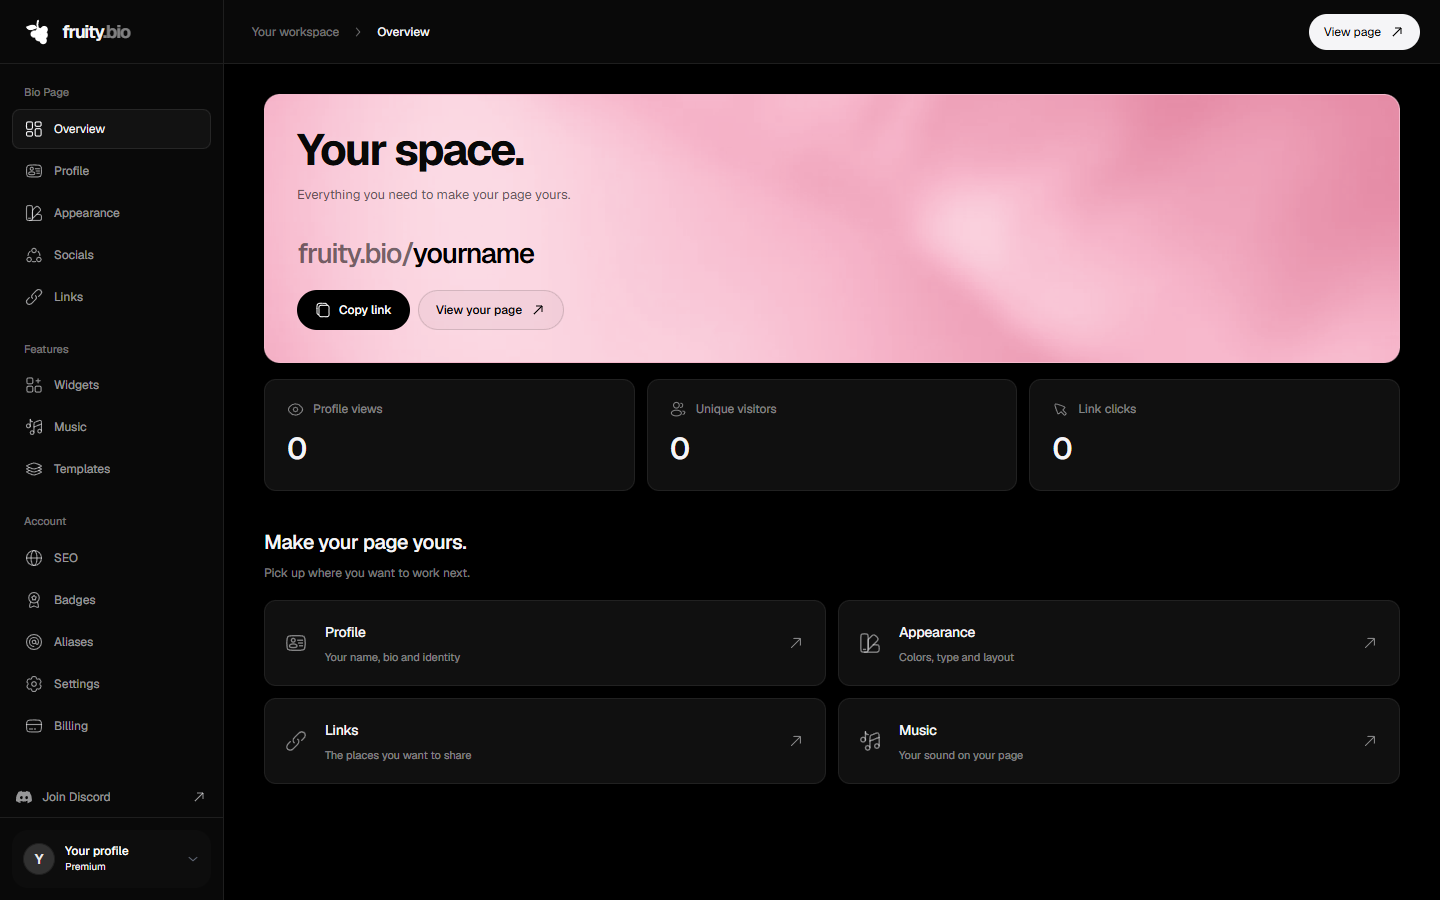Open the Templates sidebar icon
Image resolution: width=1440 pixels, height=900 pixels.
click(x=34, y=469)
